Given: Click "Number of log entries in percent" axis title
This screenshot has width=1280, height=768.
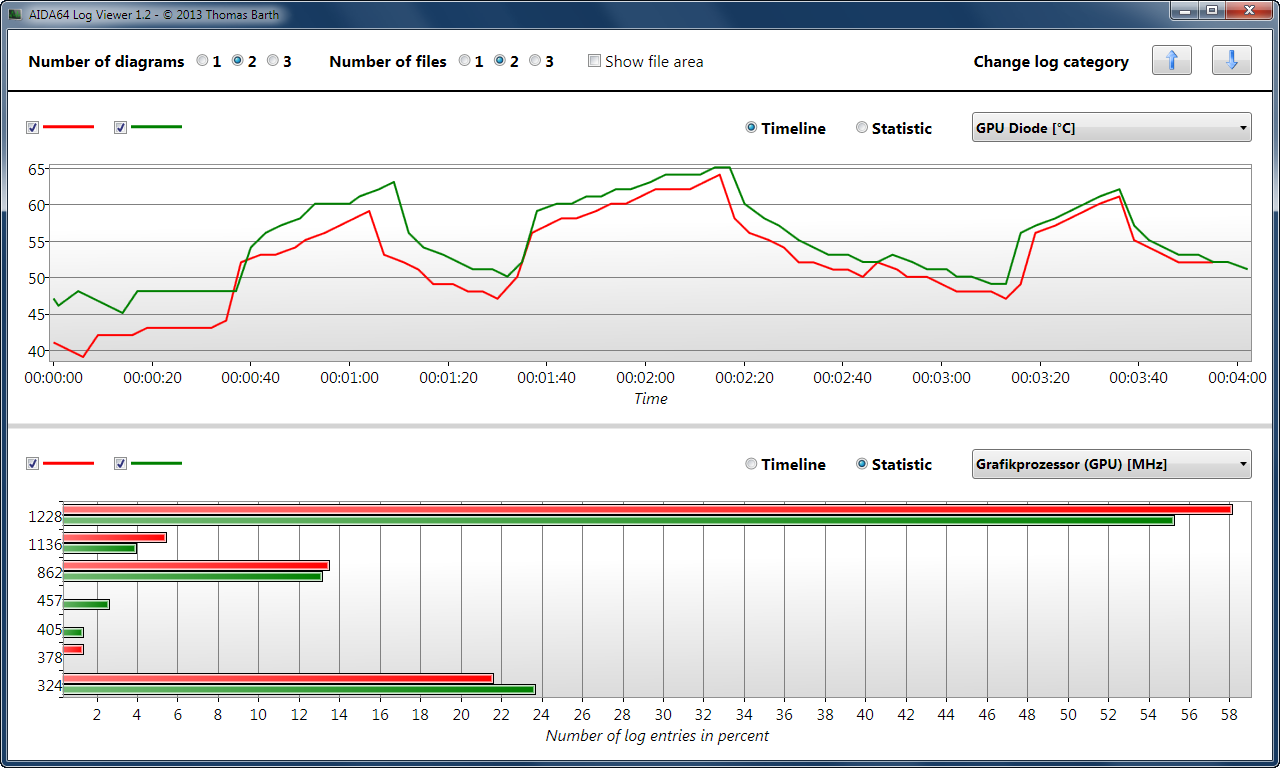Looking at the screenshot, I should pos(657,736).
